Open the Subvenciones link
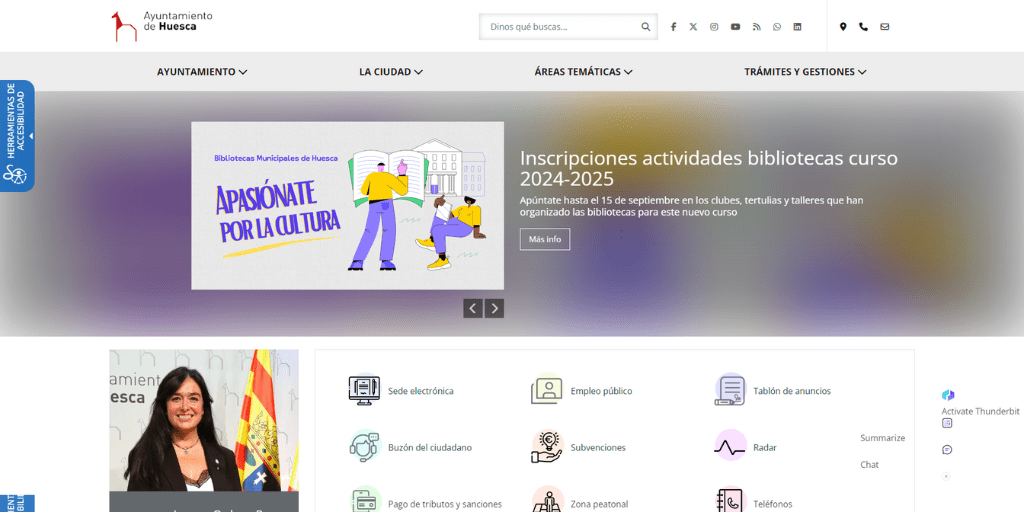Viewport: 1024px width, 512px height. (x=598, y=448)
